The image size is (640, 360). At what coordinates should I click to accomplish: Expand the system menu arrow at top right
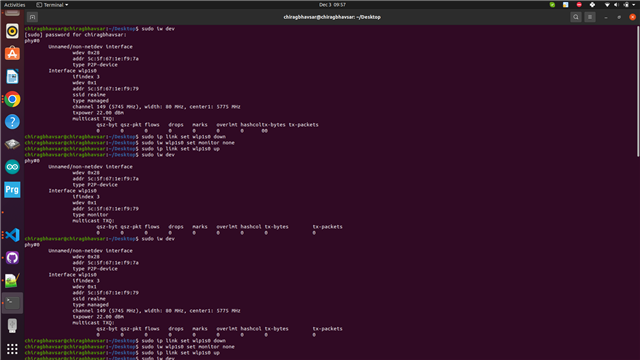pos(633,5)
